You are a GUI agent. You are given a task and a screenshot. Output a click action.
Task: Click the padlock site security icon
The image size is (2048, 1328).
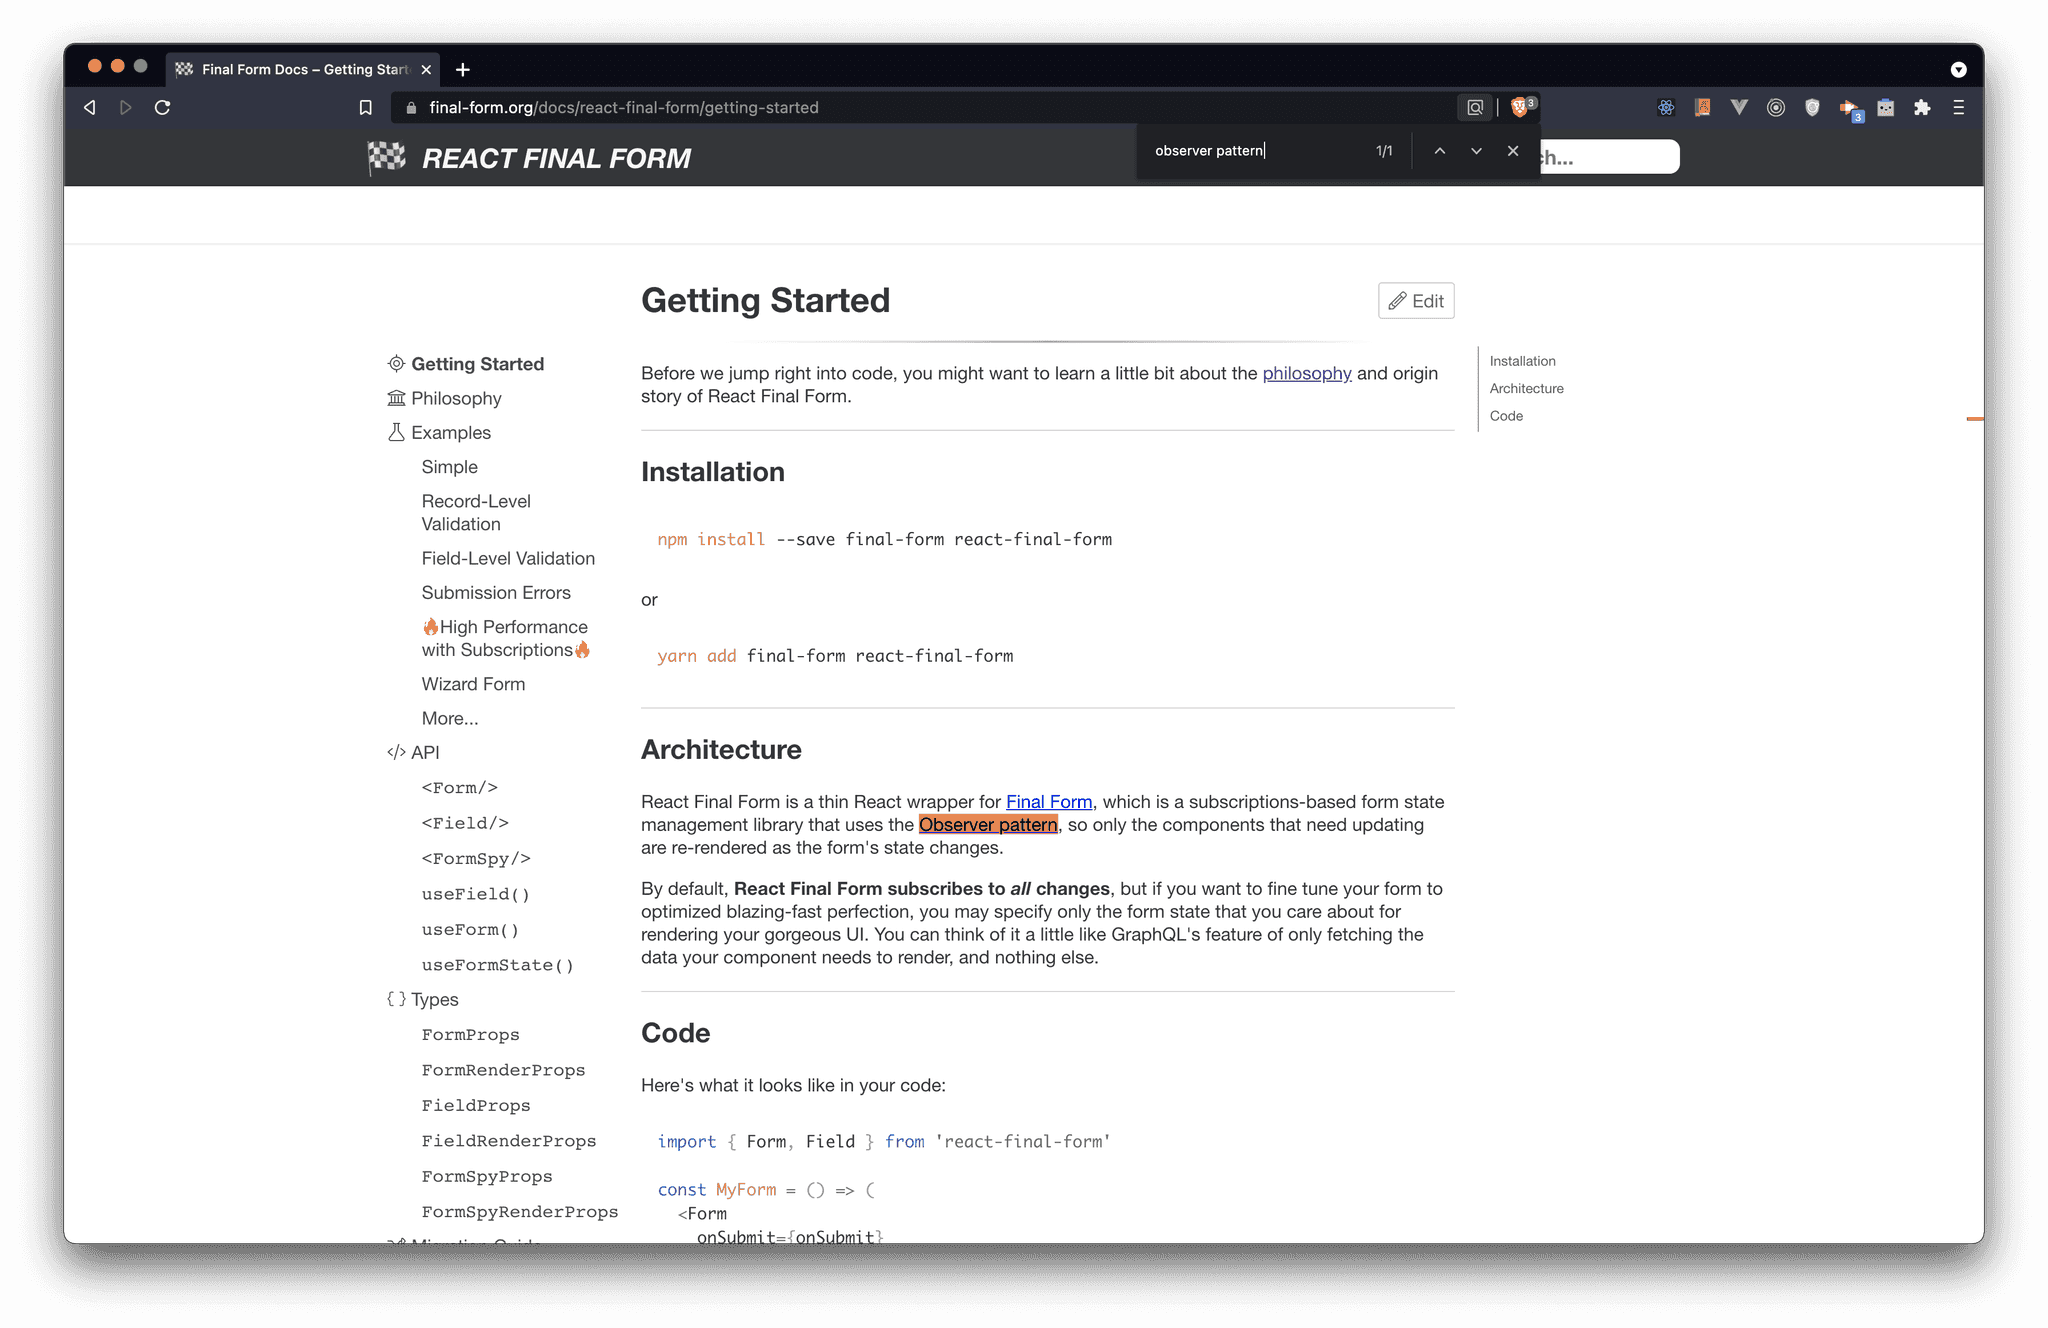point(411,108)
